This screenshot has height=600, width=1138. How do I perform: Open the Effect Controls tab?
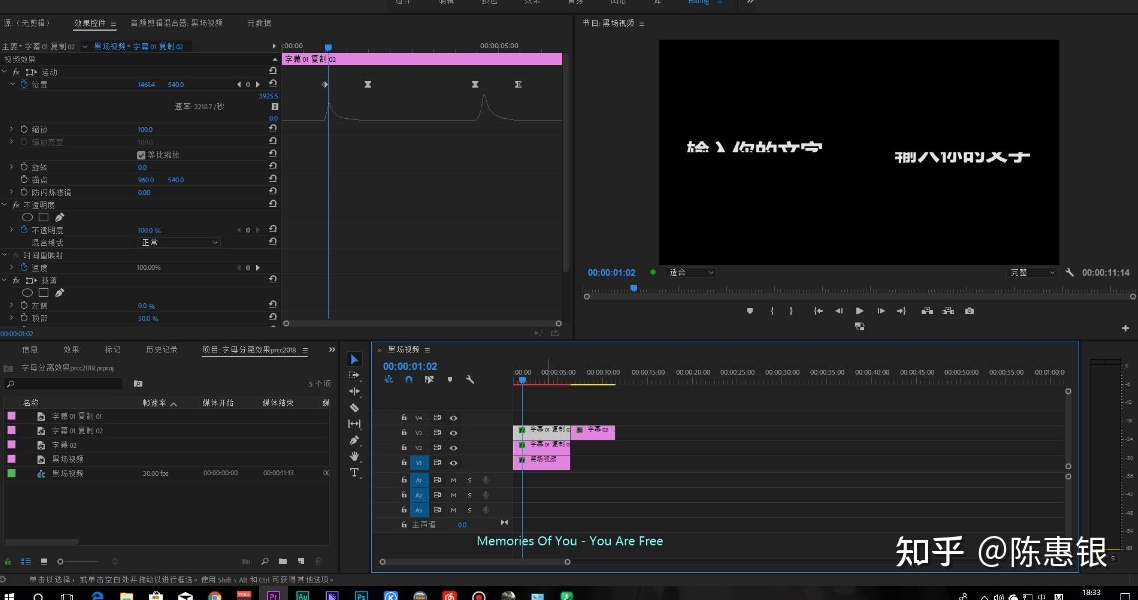click(91, 23)
